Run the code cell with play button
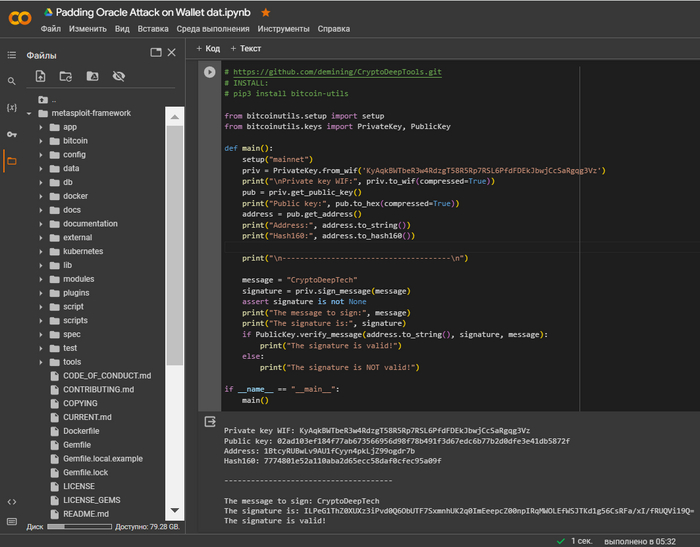Screen dimensions: 700x547 click(x=209, y=72)
